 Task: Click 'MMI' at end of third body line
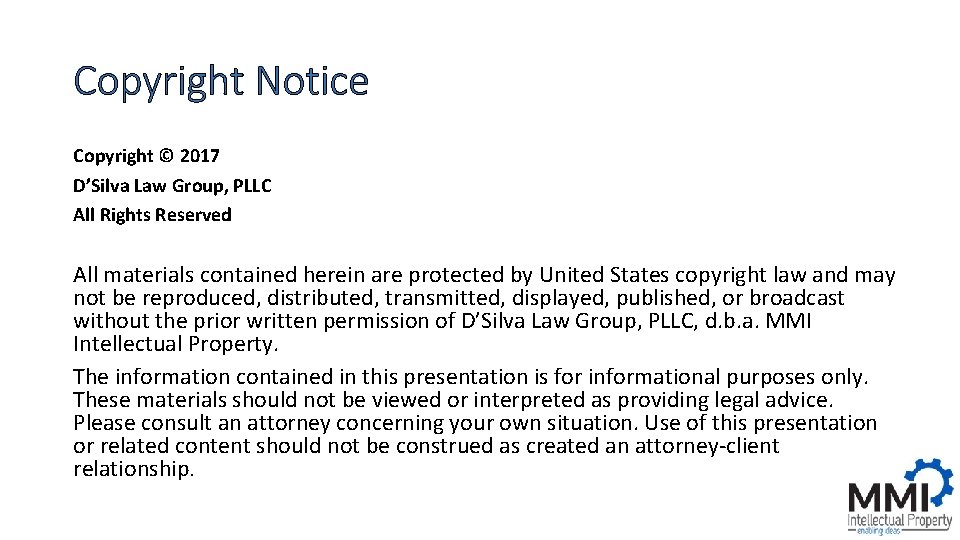789,321
